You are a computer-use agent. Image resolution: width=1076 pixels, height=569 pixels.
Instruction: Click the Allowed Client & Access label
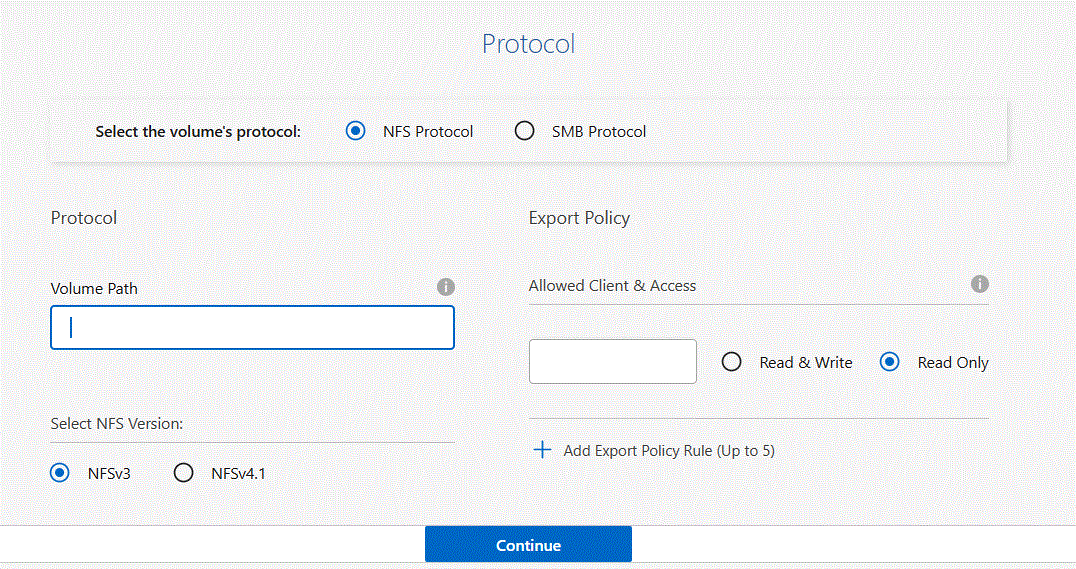click(x=612, y=285)
